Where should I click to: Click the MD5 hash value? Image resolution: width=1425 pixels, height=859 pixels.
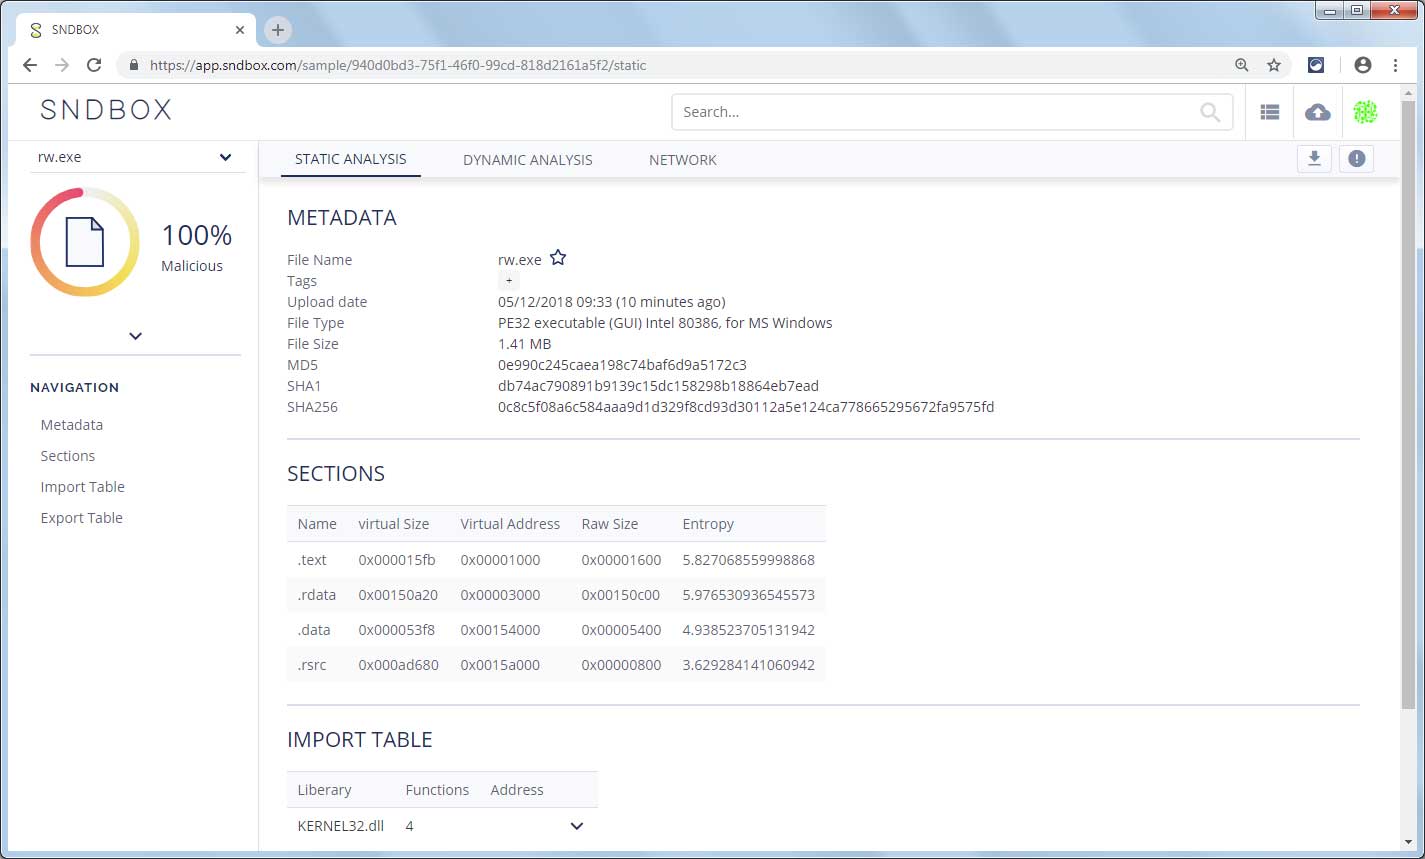(622, 365)
